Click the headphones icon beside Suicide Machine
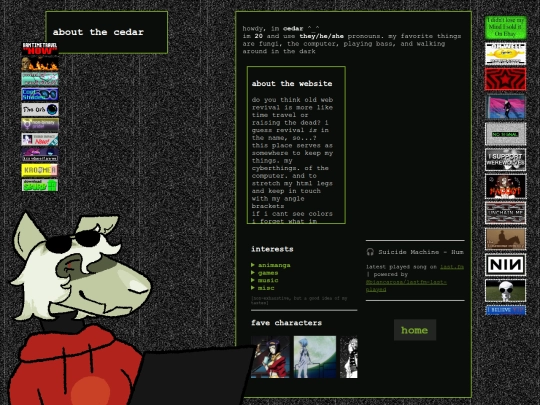 370,252
